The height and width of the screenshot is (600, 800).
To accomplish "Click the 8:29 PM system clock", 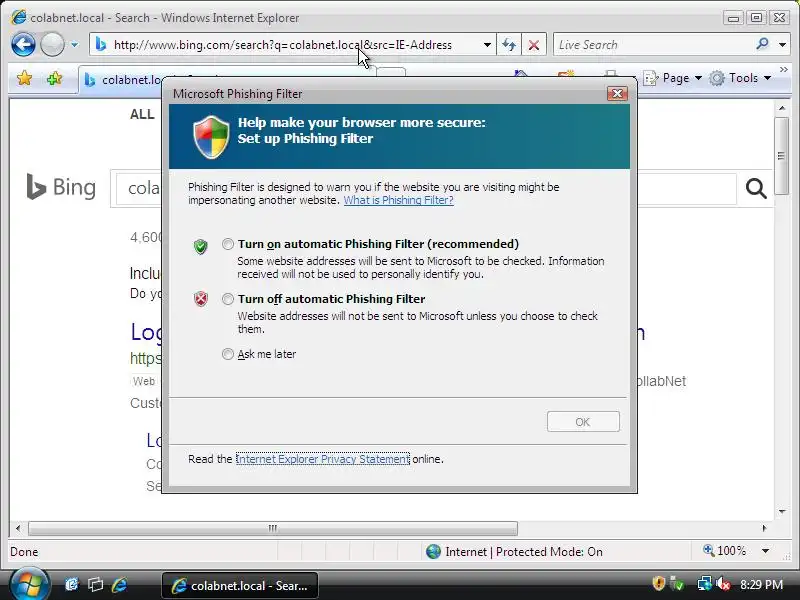I will click(762, 584).
